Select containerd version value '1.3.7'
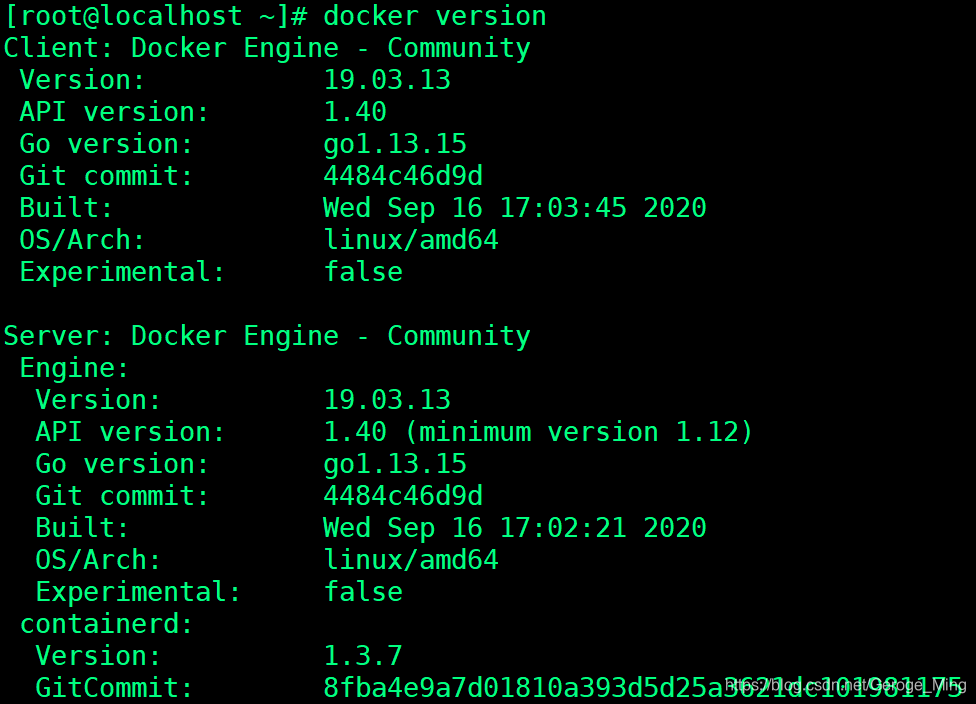This screenshot has height=704, width=976. point(364,656)
